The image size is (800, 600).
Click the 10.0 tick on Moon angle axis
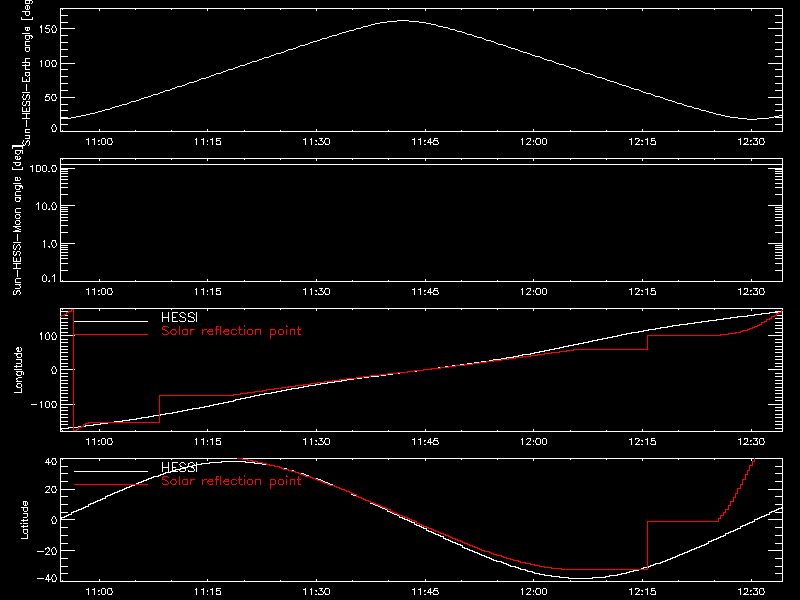(46, 206)
